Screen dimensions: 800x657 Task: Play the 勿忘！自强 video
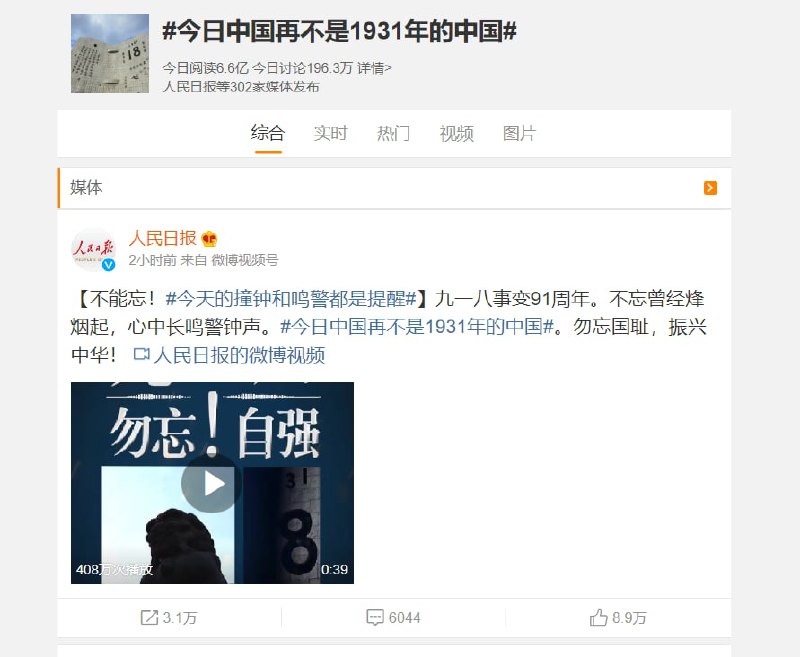(211, 484)
